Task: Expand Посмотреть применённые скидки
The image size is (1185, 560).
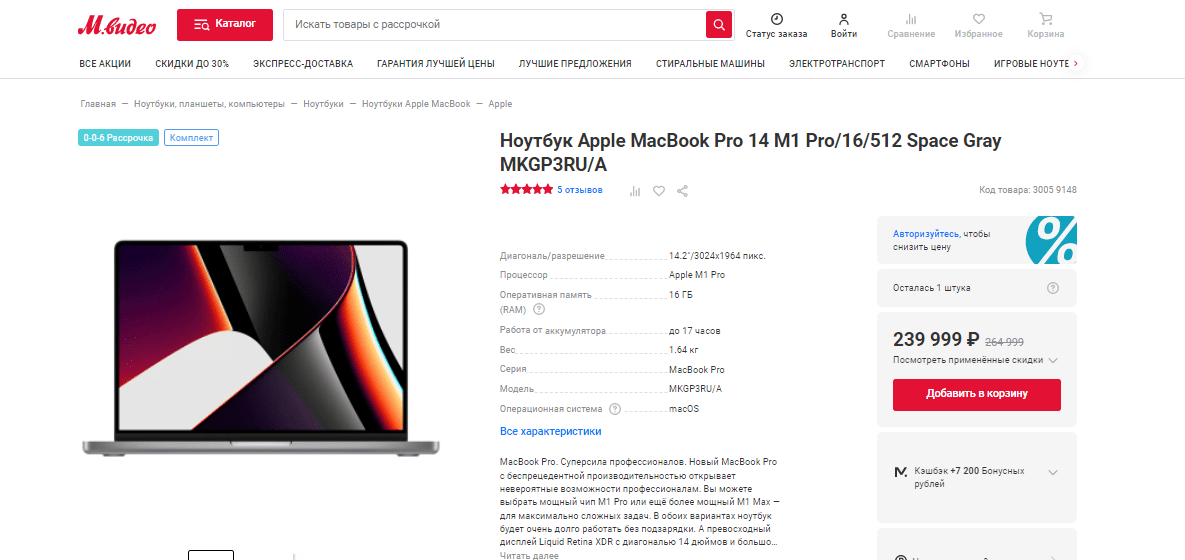Action: [975, 360]
